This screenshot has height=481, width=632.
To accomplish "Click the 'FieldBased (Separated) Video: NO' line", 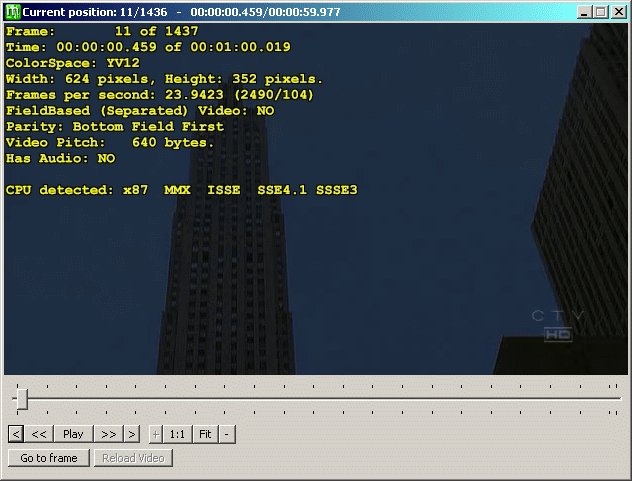I will click(140, 111).
